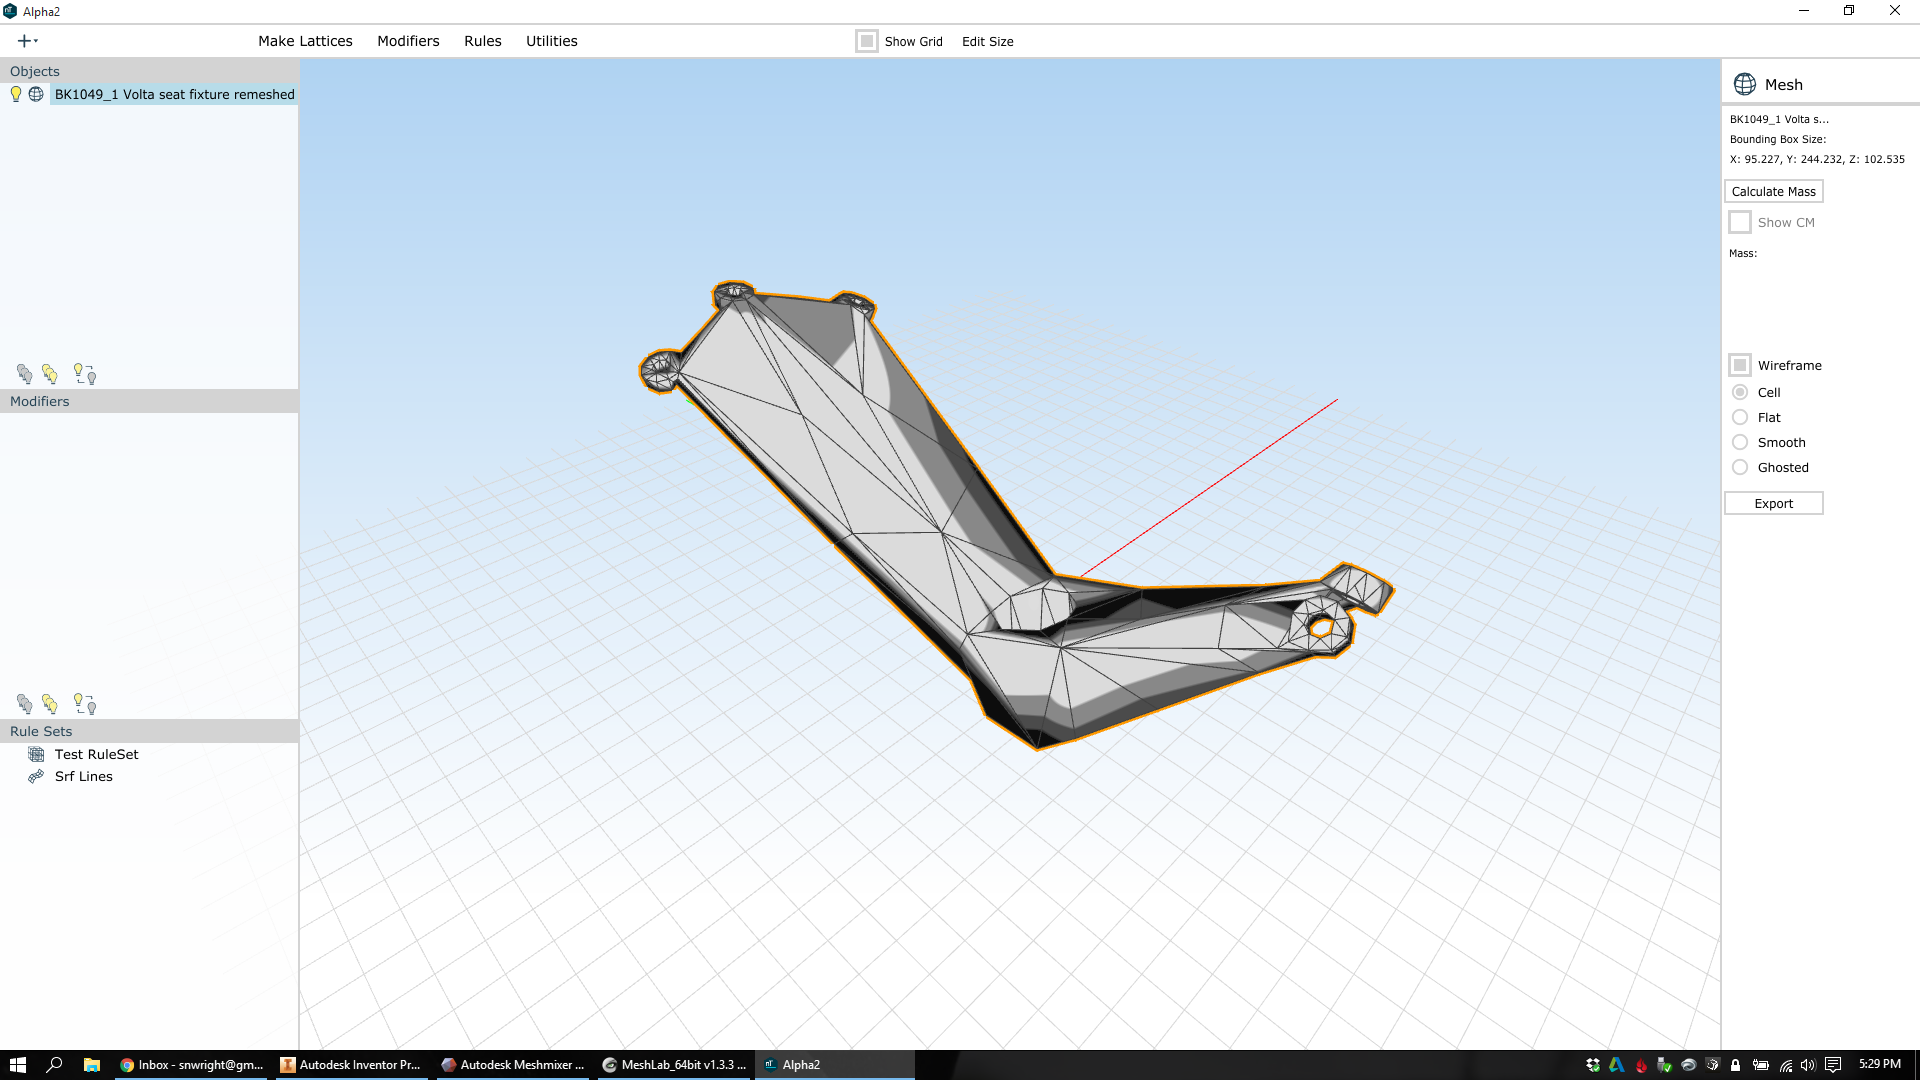Toggle the lightbulb visibility of BK1049_1 object
1920x1080 pixels.
pyautogui.click(x=16, y=94)
